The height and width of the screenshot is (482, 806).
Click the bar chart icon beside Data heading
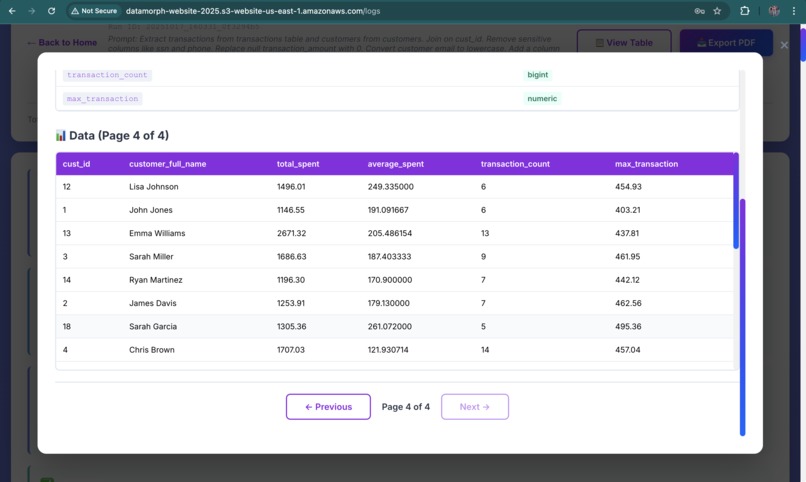click(x=61, y=136)
